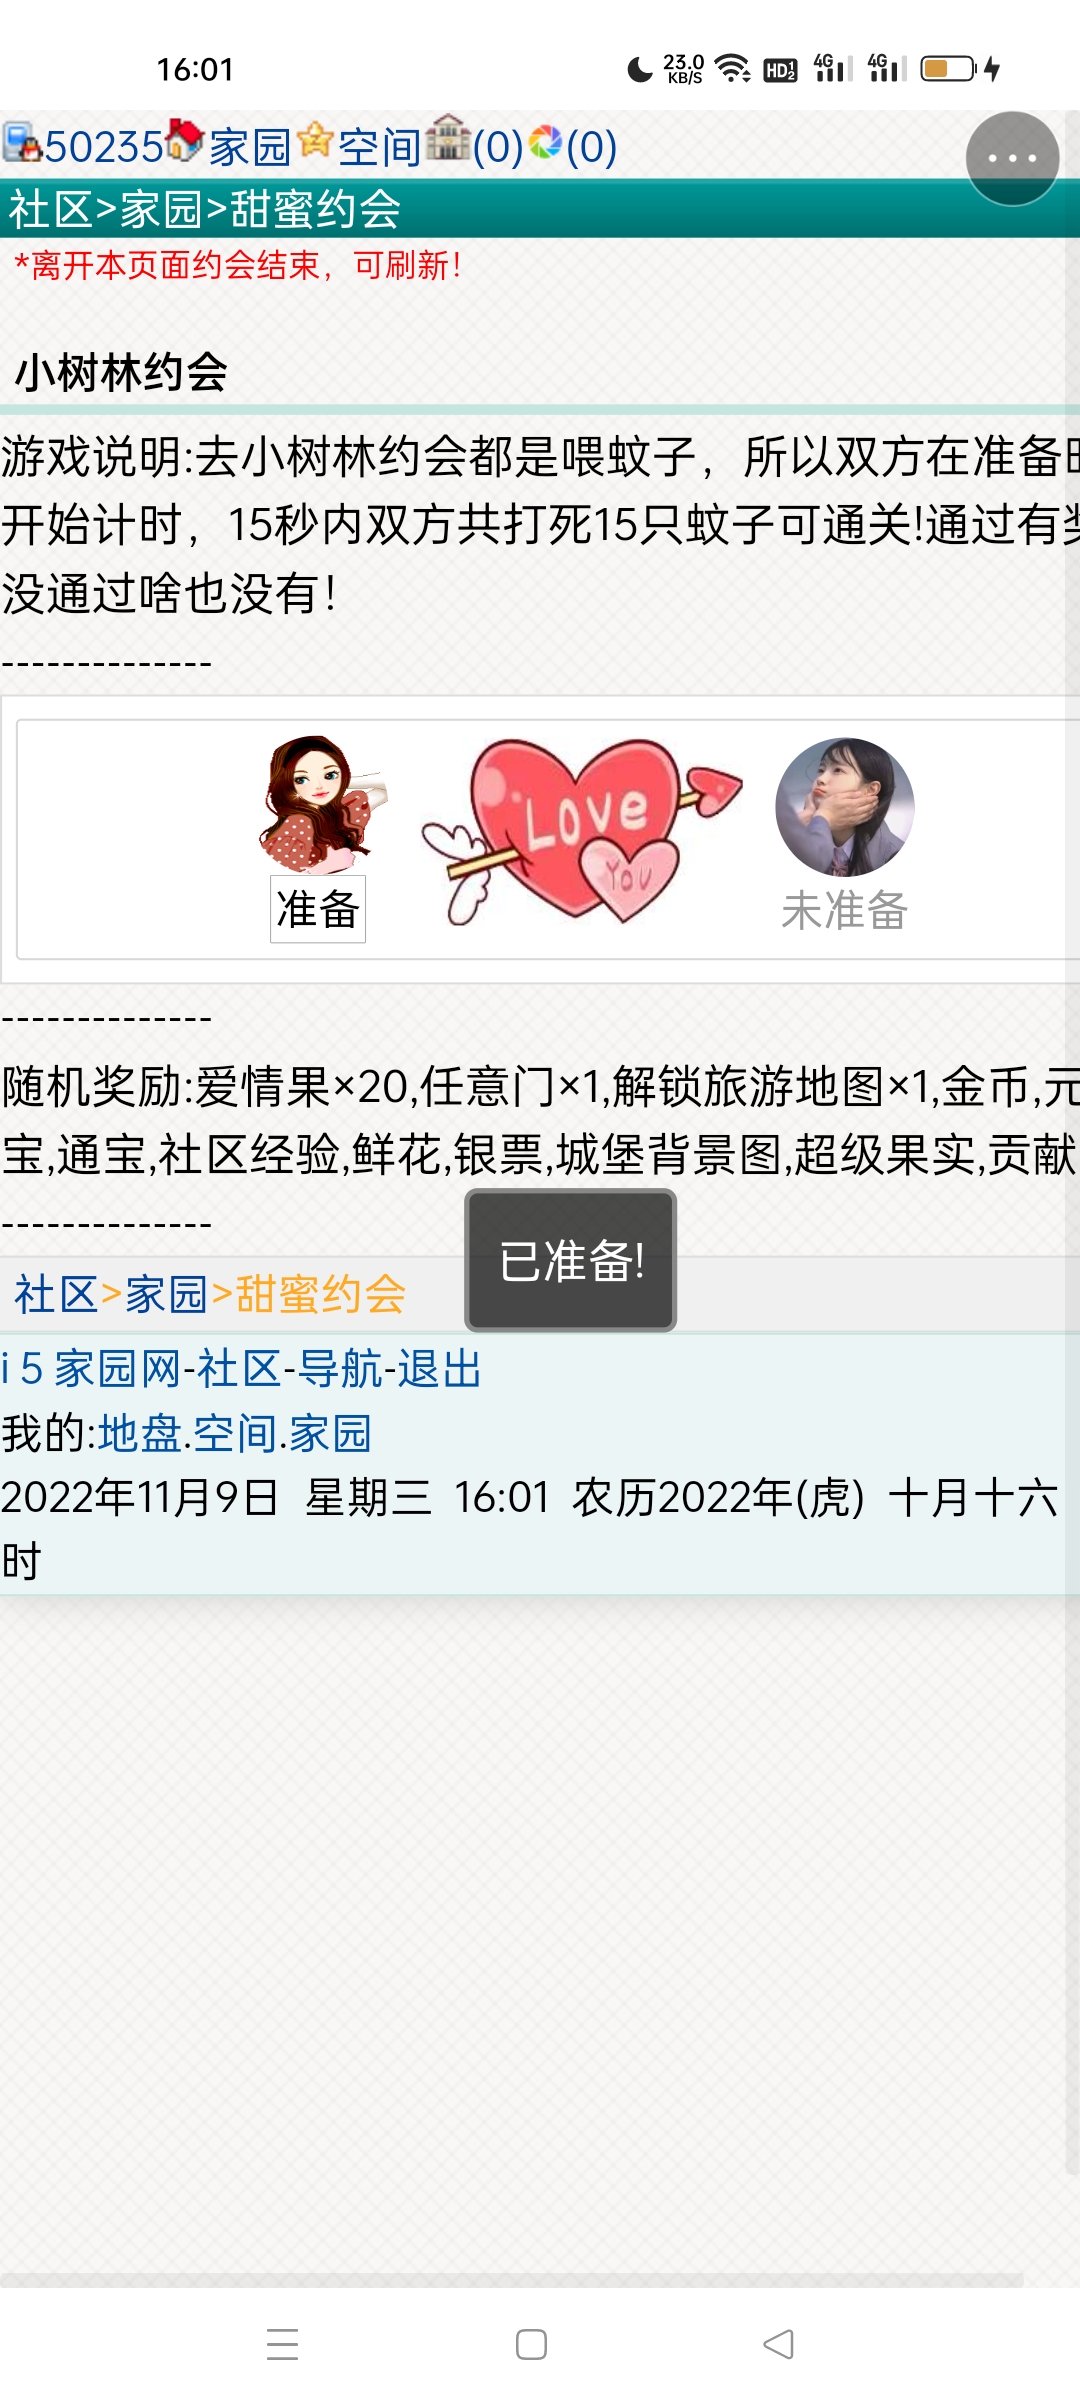1080x2400 pixels.
Task: Click the 准备 ready button
Action: [318, 909]
